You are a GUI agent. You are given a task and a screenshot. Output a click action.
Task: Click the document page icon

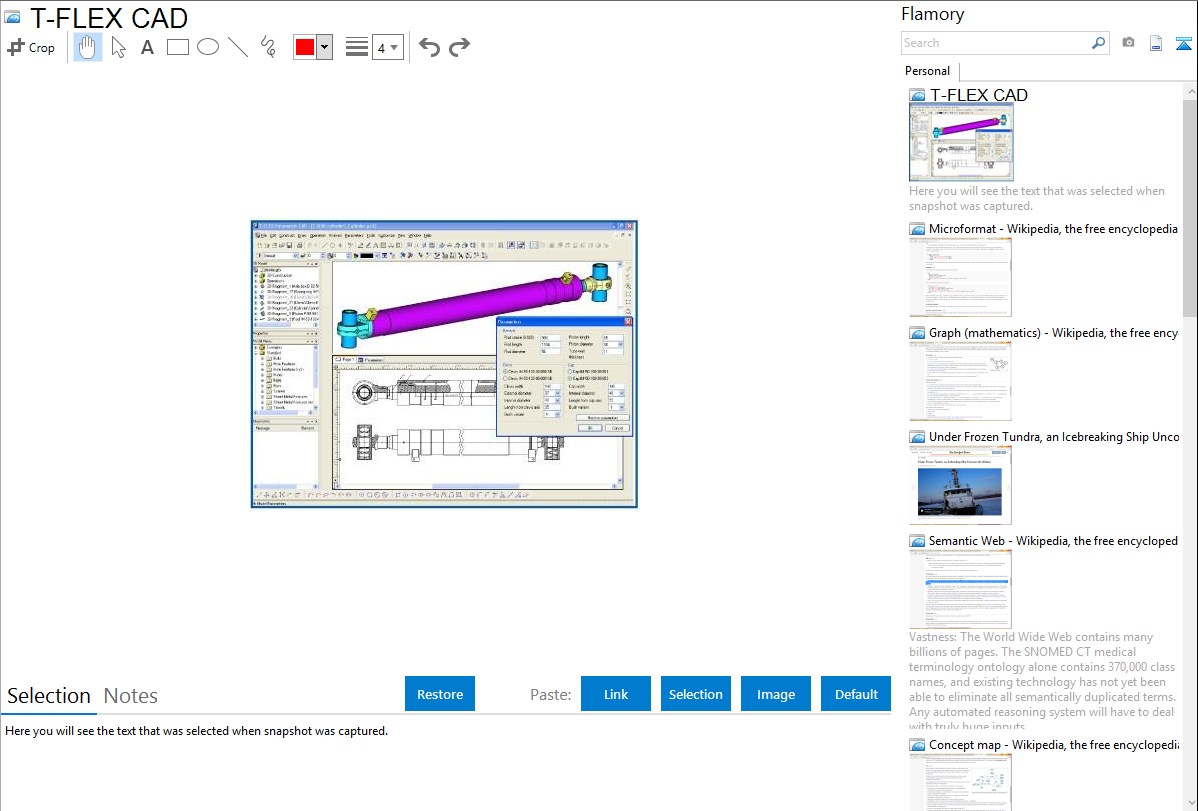pyautogui.click(x=1156, y=43)
